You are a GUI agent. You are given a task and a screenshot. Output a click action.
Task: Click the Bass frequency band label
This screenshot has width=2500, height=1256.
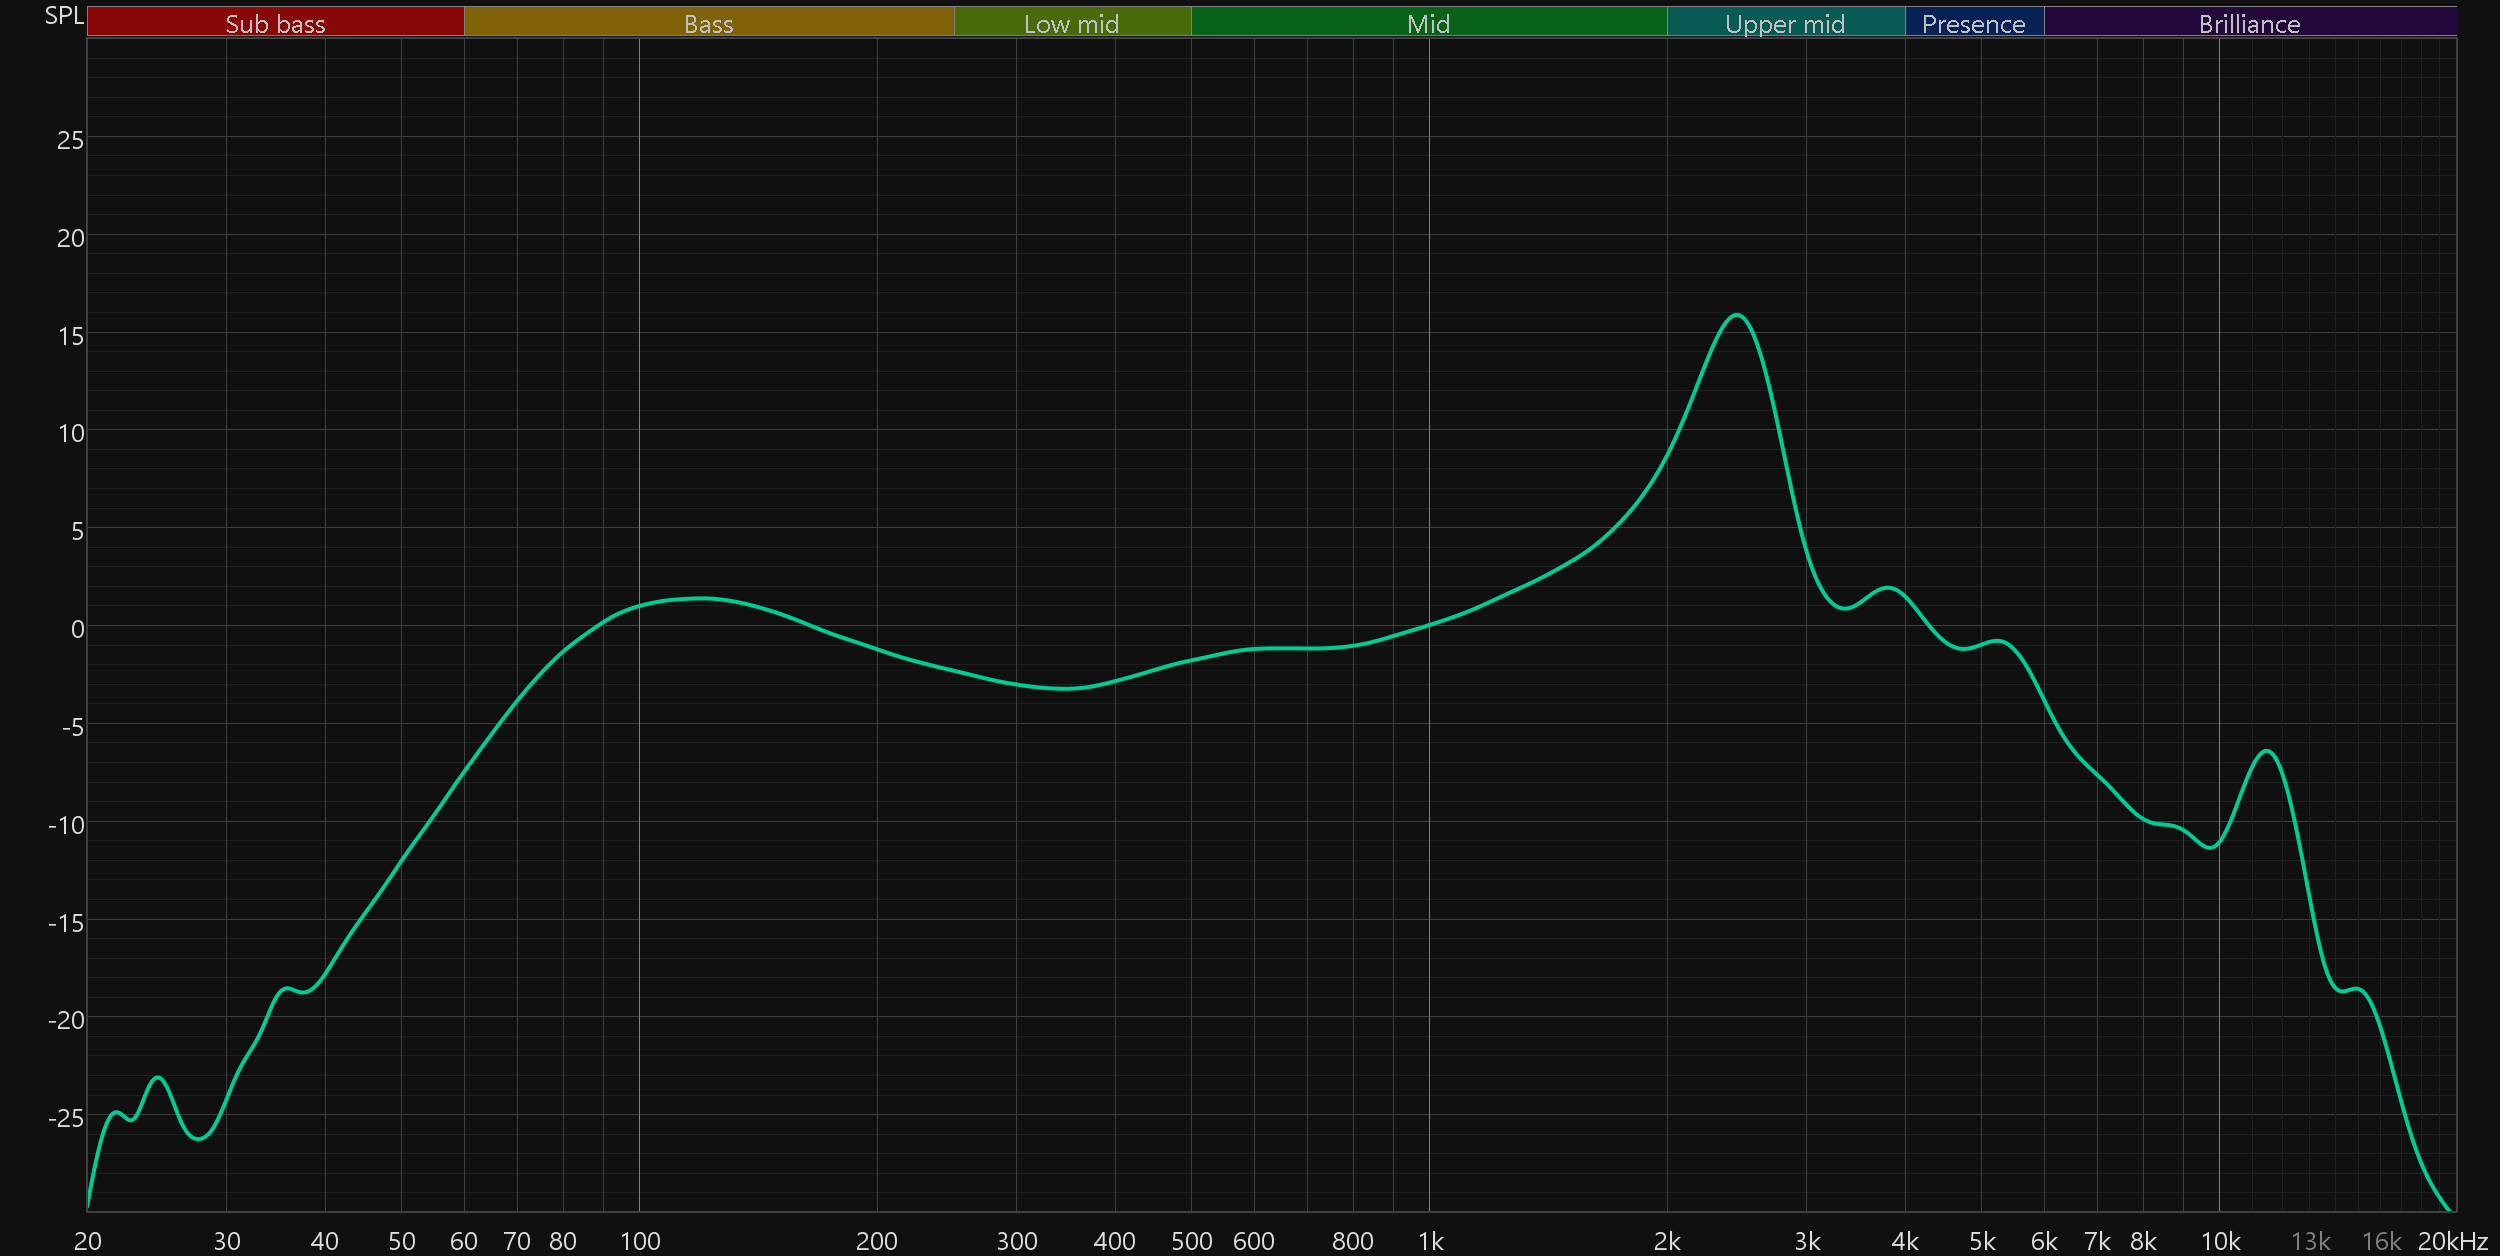point(708,23)
